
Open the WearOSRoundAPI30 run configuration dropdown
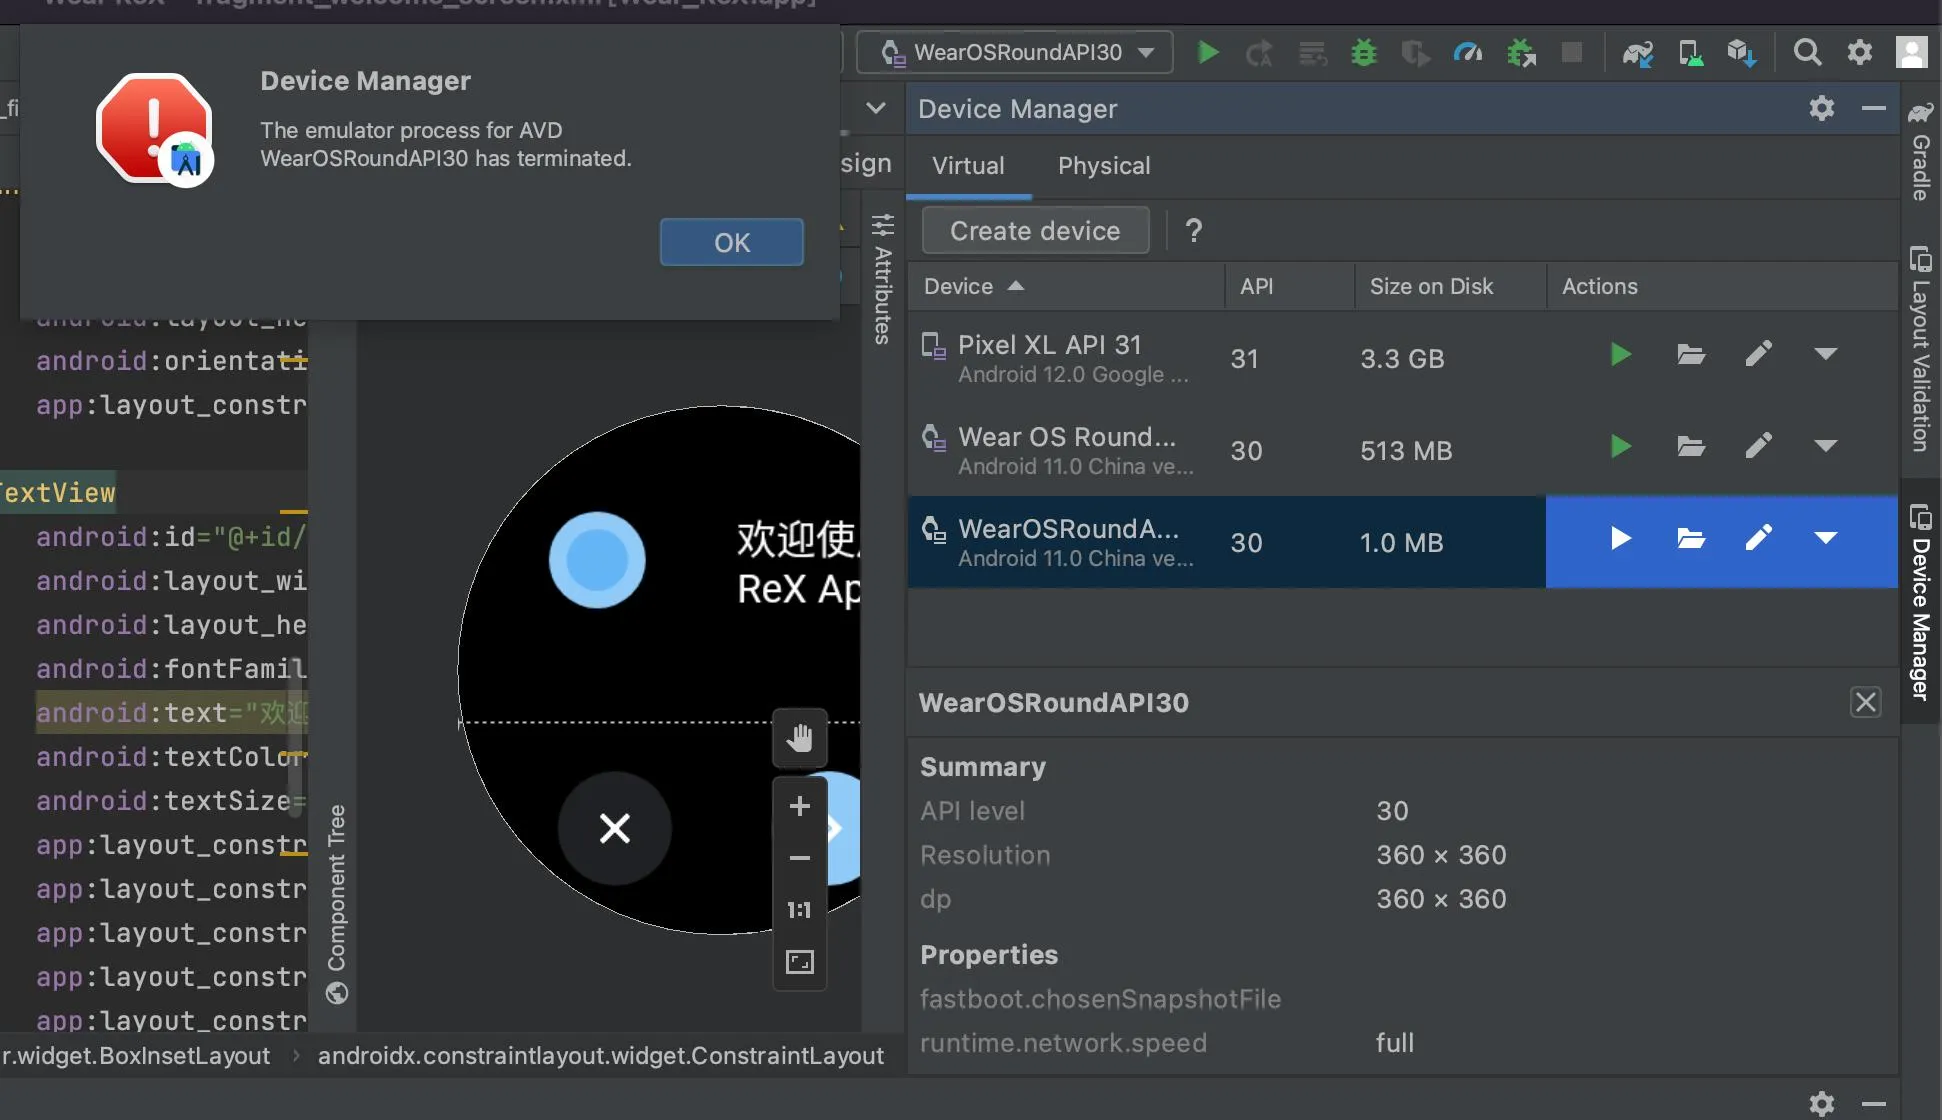pyautogui.click(x=1015, y=52)
